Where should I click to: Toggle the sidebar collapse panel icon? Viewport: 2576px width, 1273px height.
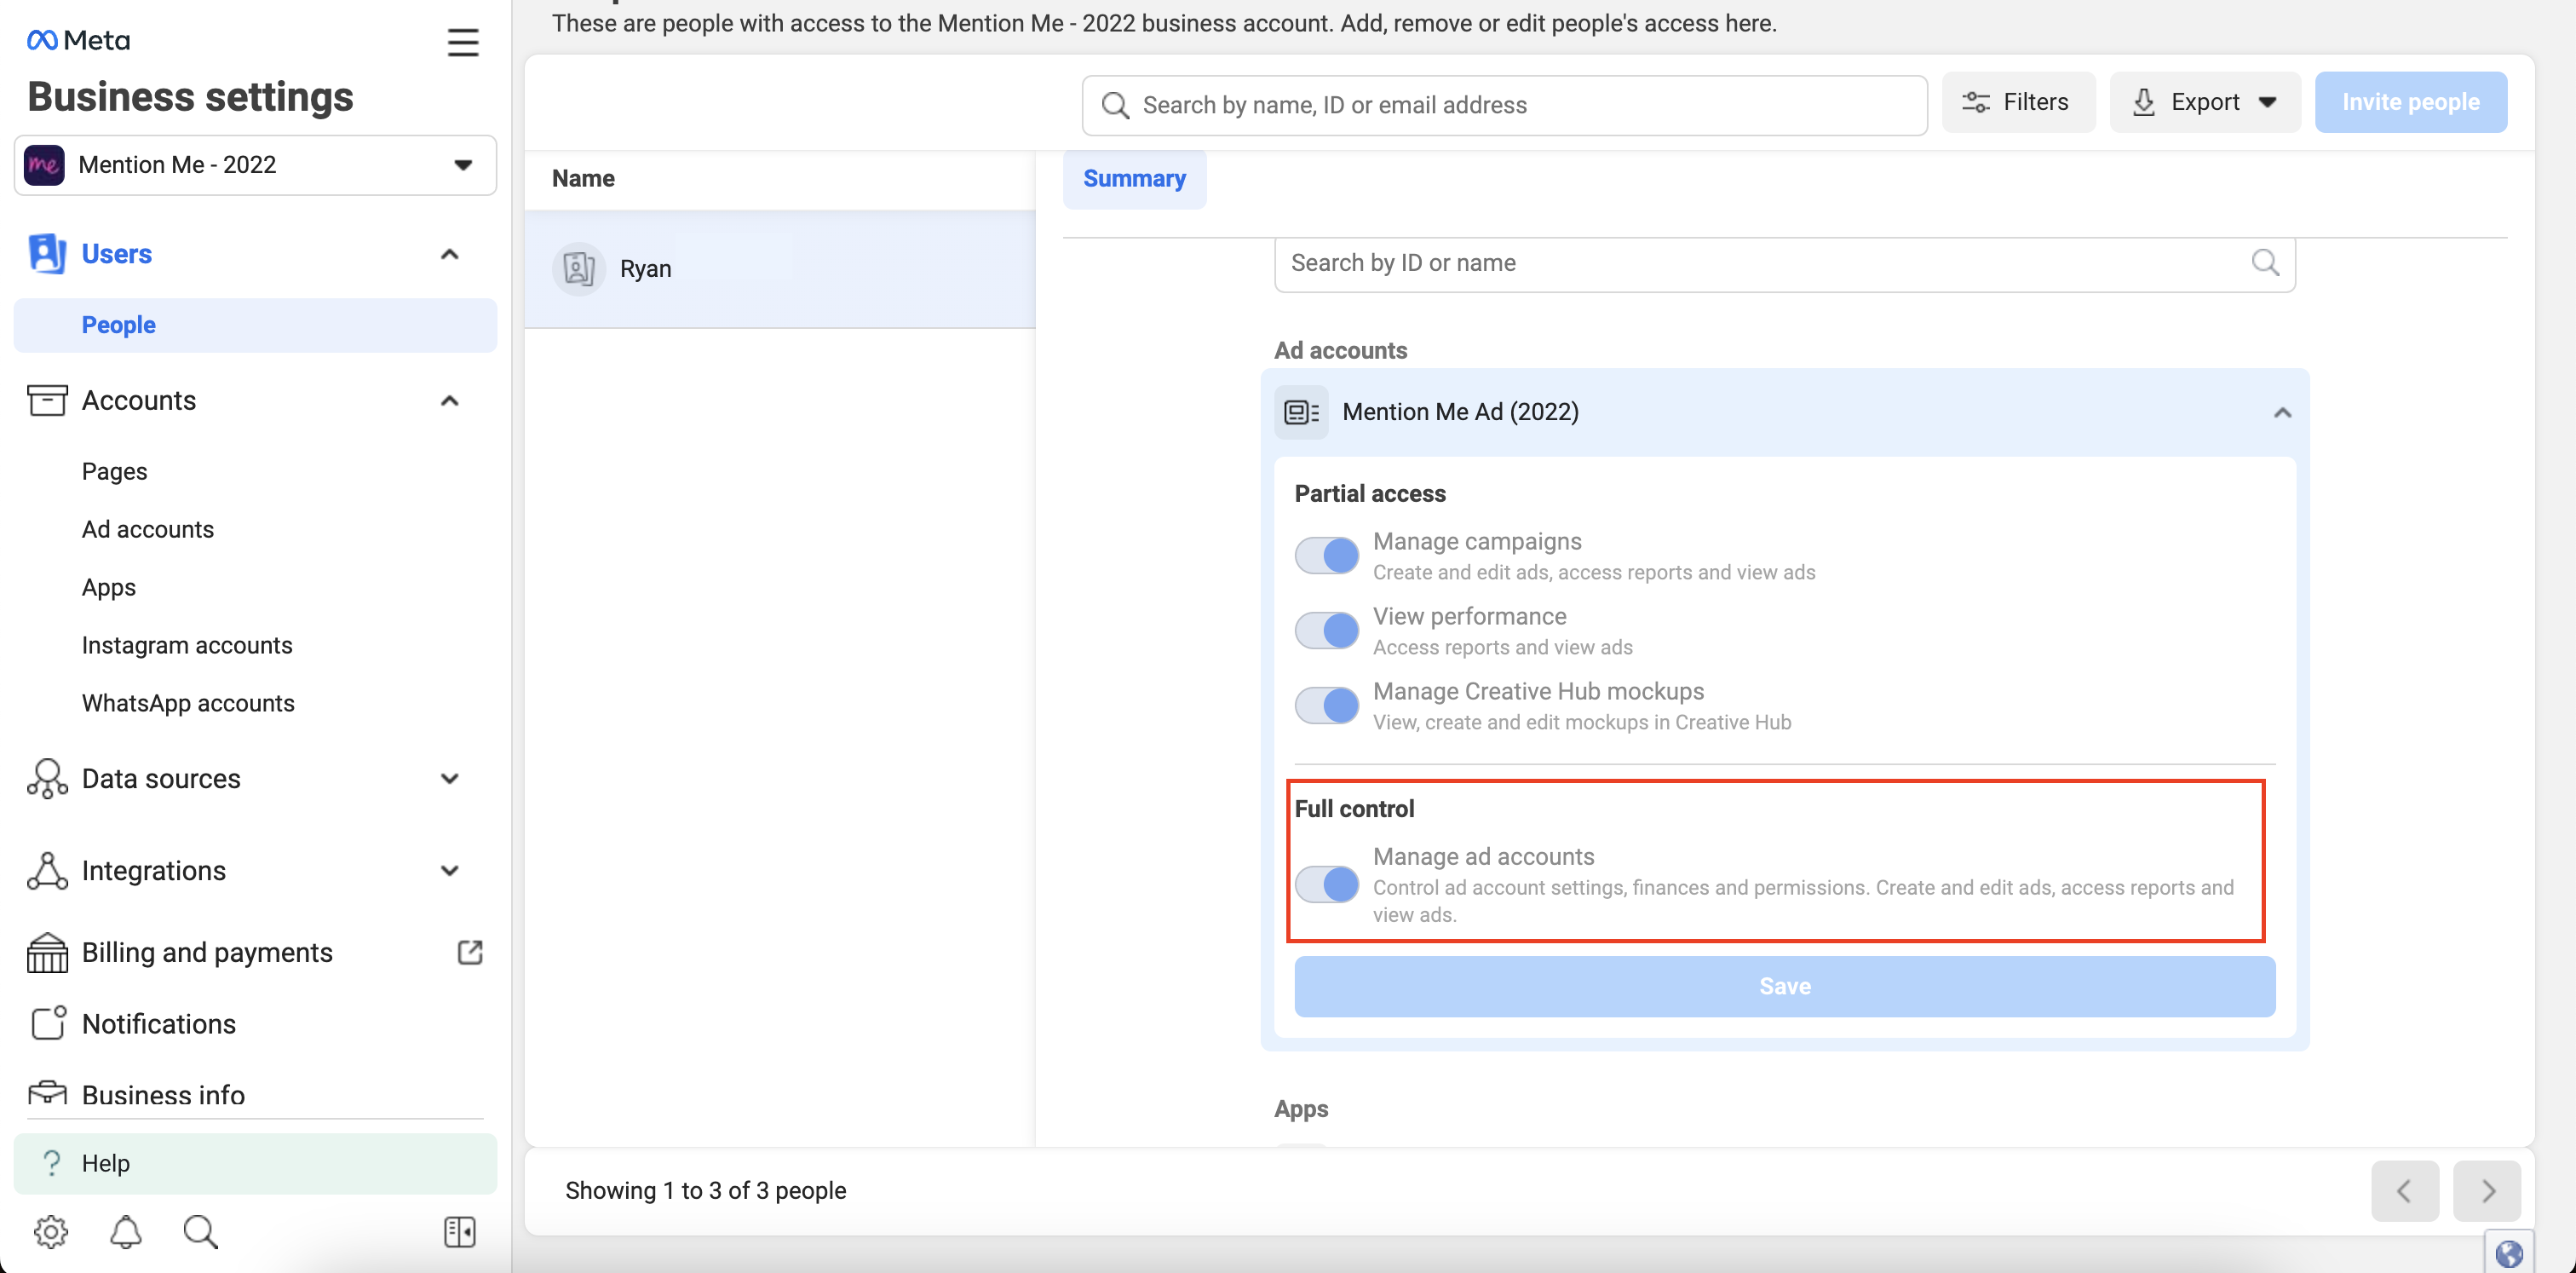(460, 1232)
